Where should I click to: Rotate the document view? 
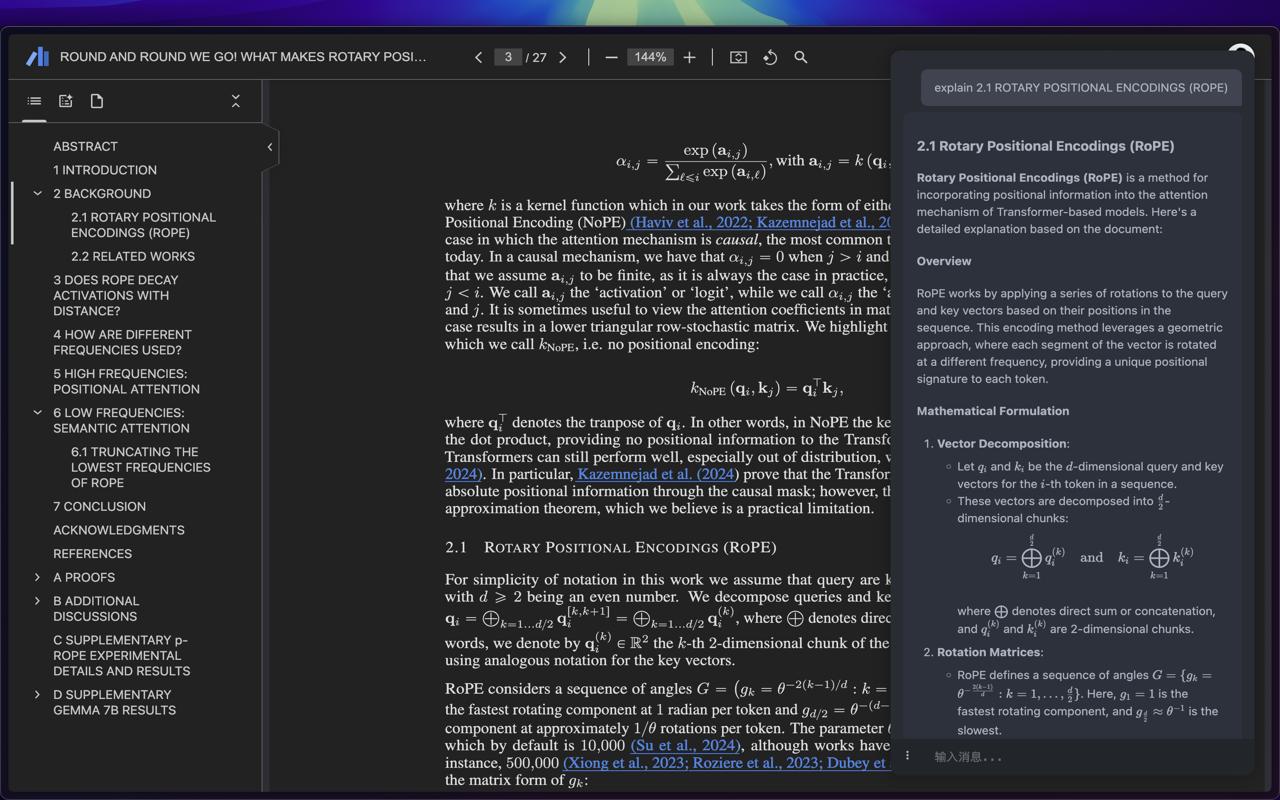[770, 57]
